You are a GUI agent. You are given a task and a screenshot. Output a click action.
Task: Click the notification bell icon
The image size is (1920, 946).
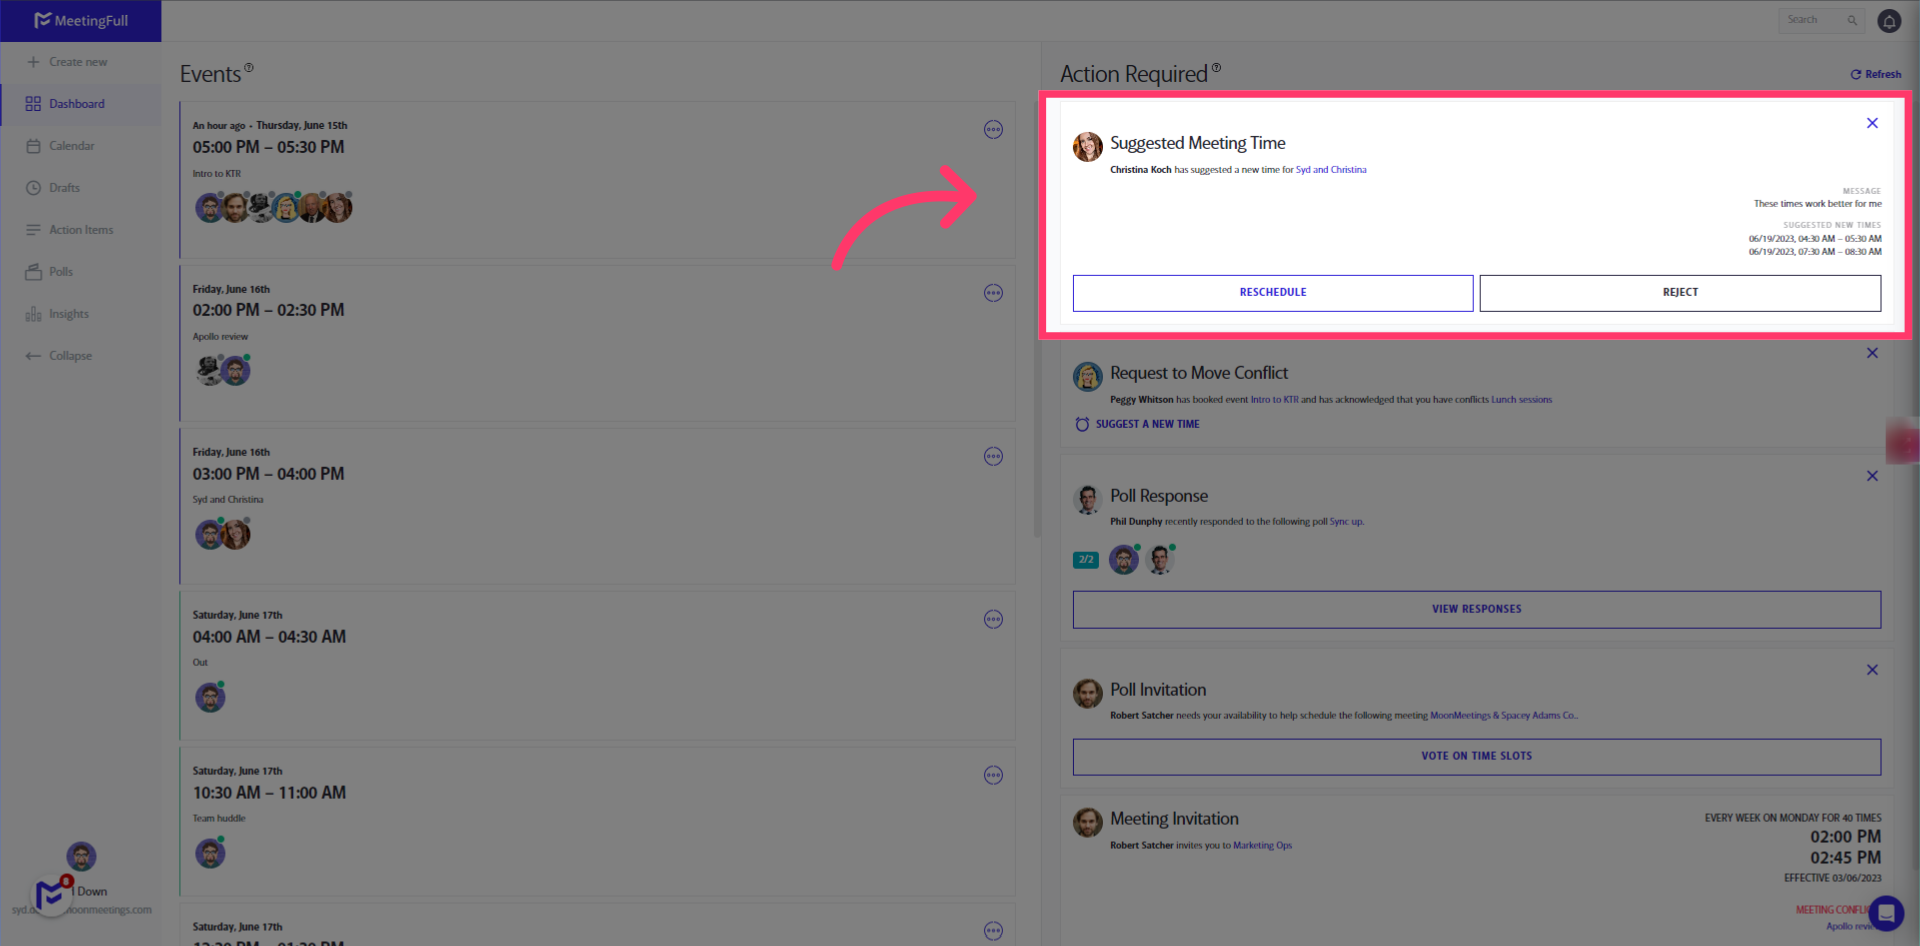coord(1889,20)
